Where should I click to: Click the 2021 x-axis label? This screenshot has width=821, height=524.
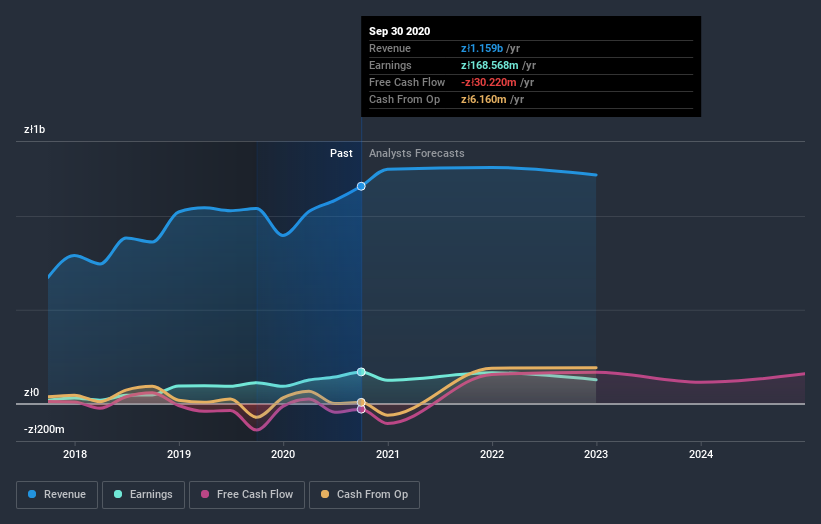387,454
